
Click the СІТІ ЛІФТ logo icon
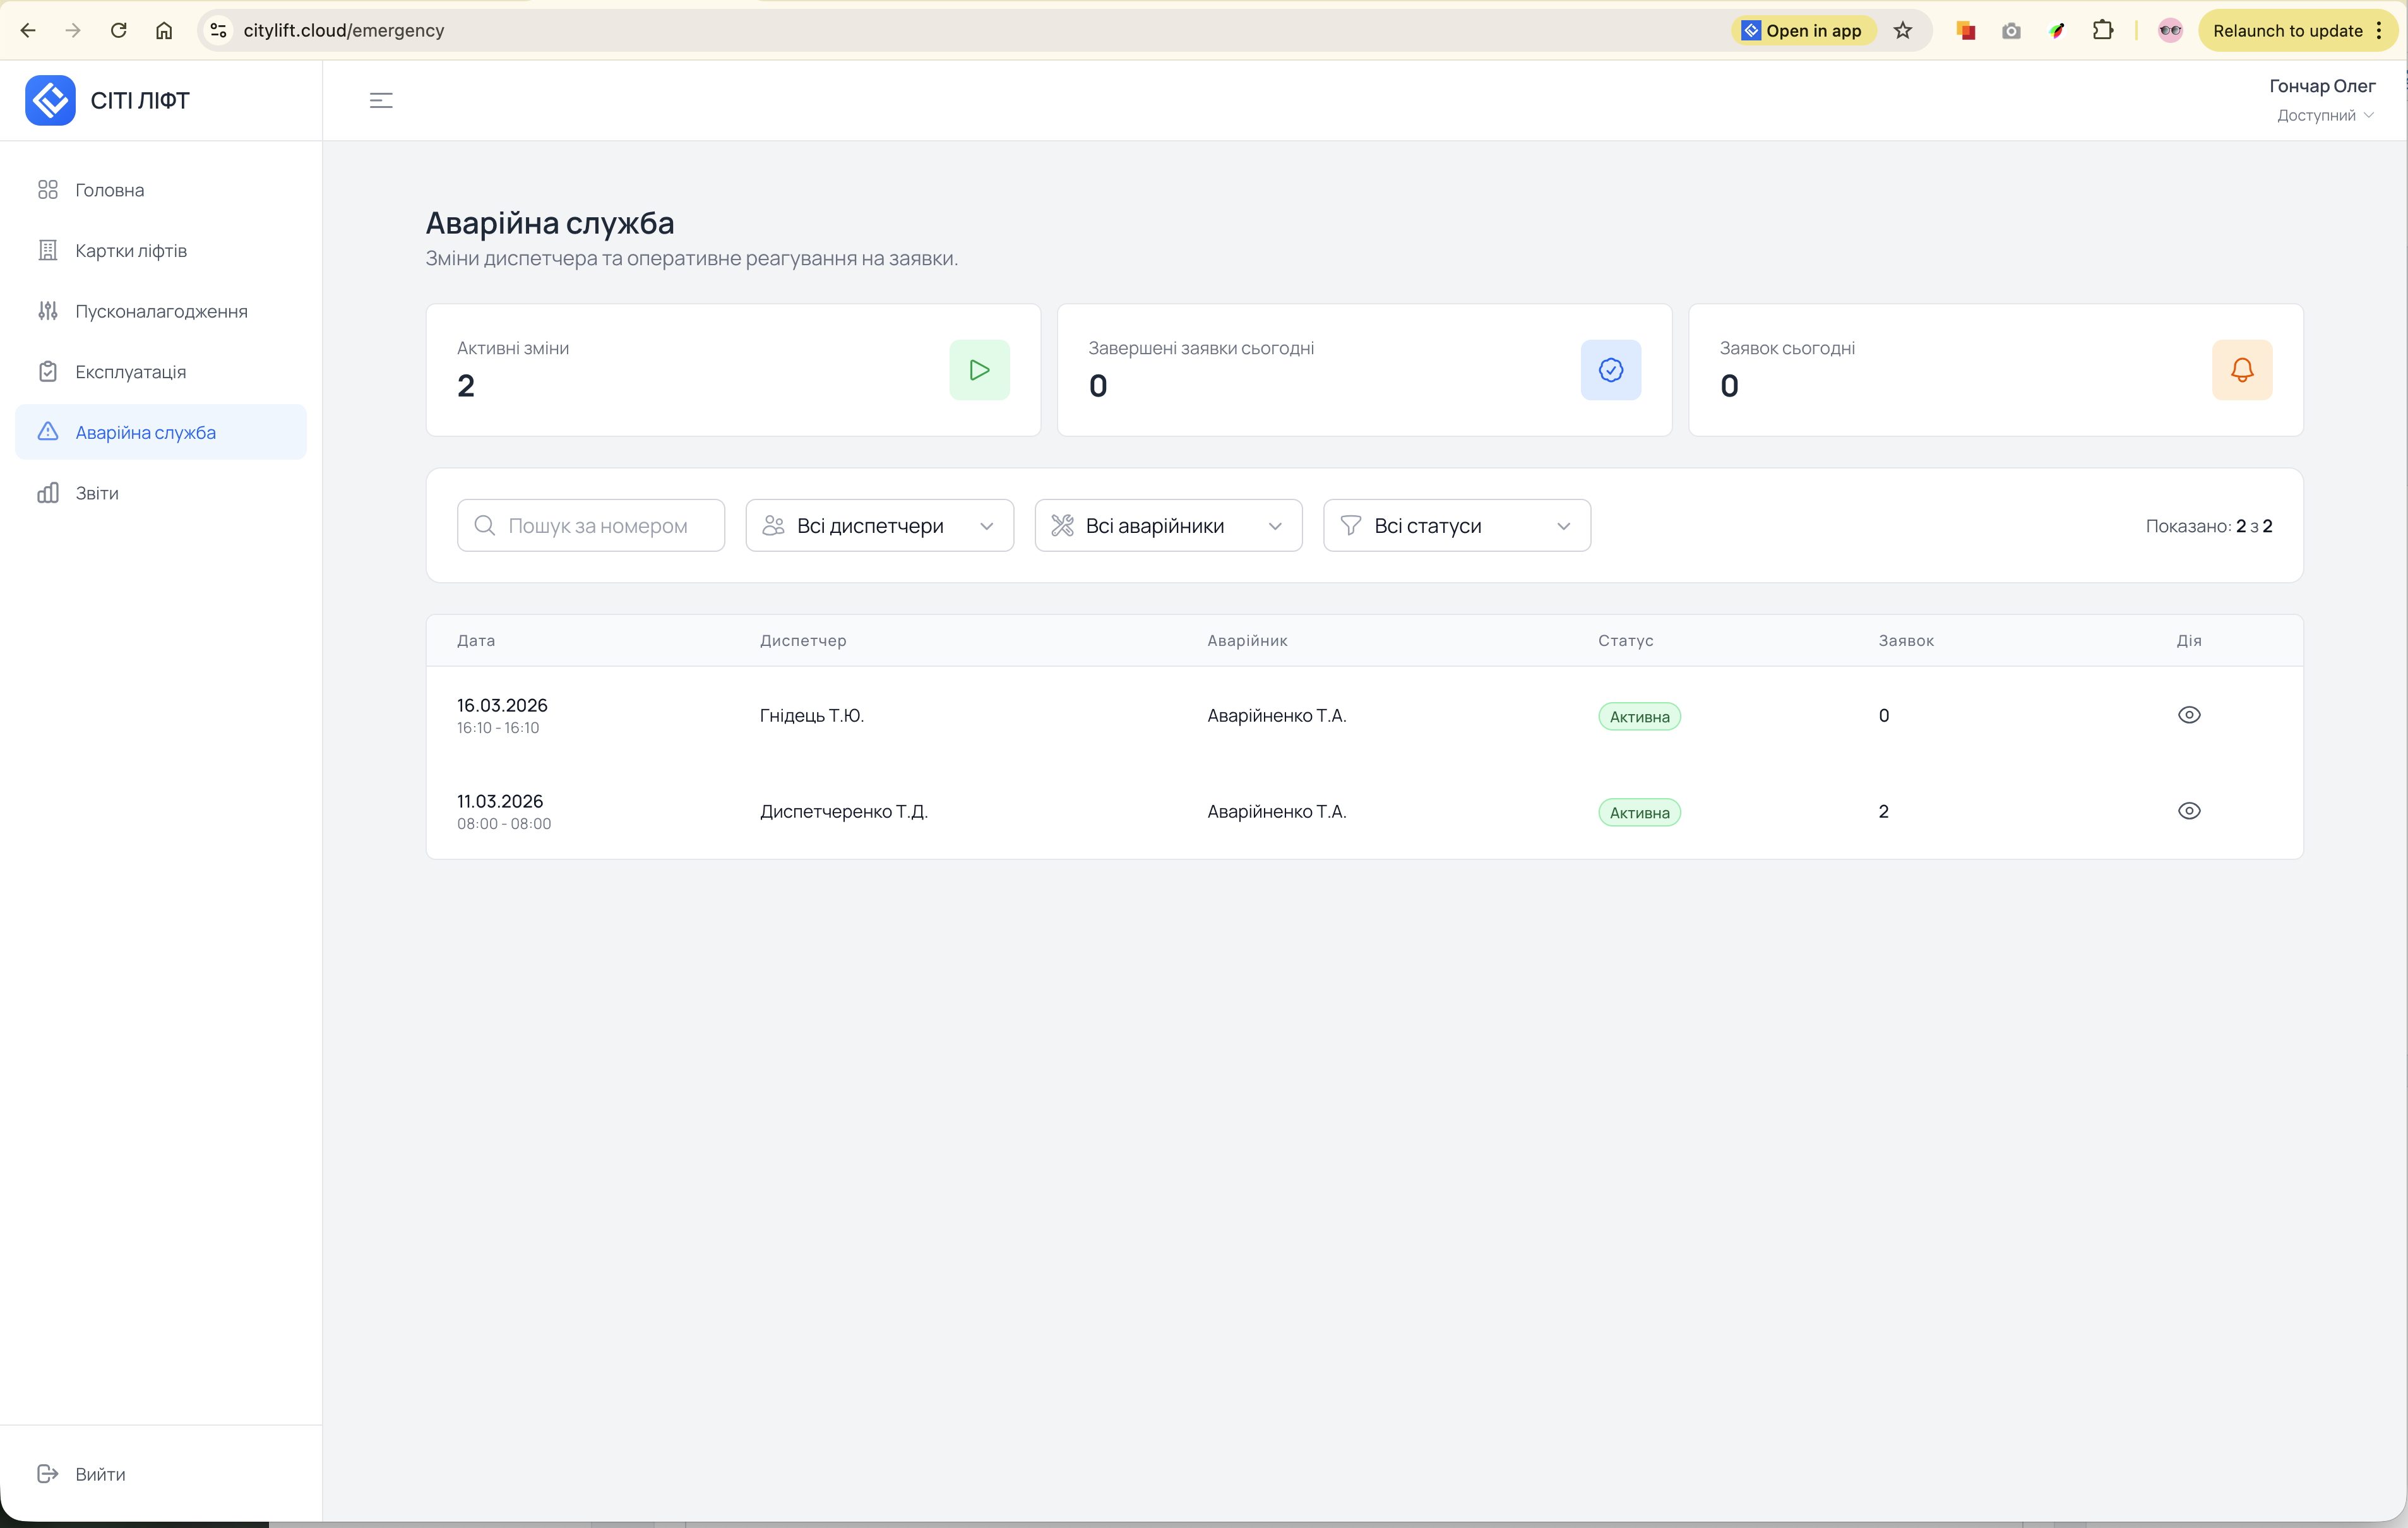(x=50, y=100)
